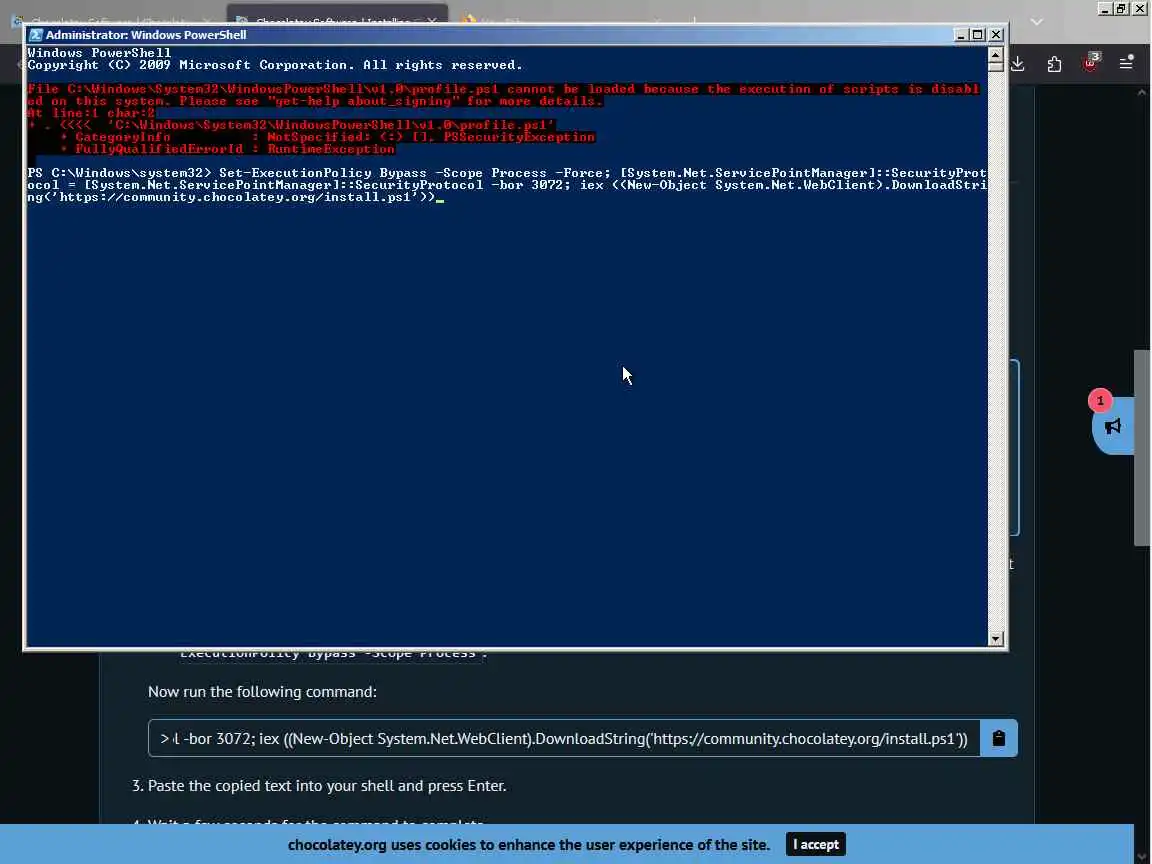Click PowerShell scrollbar up arrow
The height and width of the screenshot is (864, 1152).
pyautogui.click(x=996, y=54)
